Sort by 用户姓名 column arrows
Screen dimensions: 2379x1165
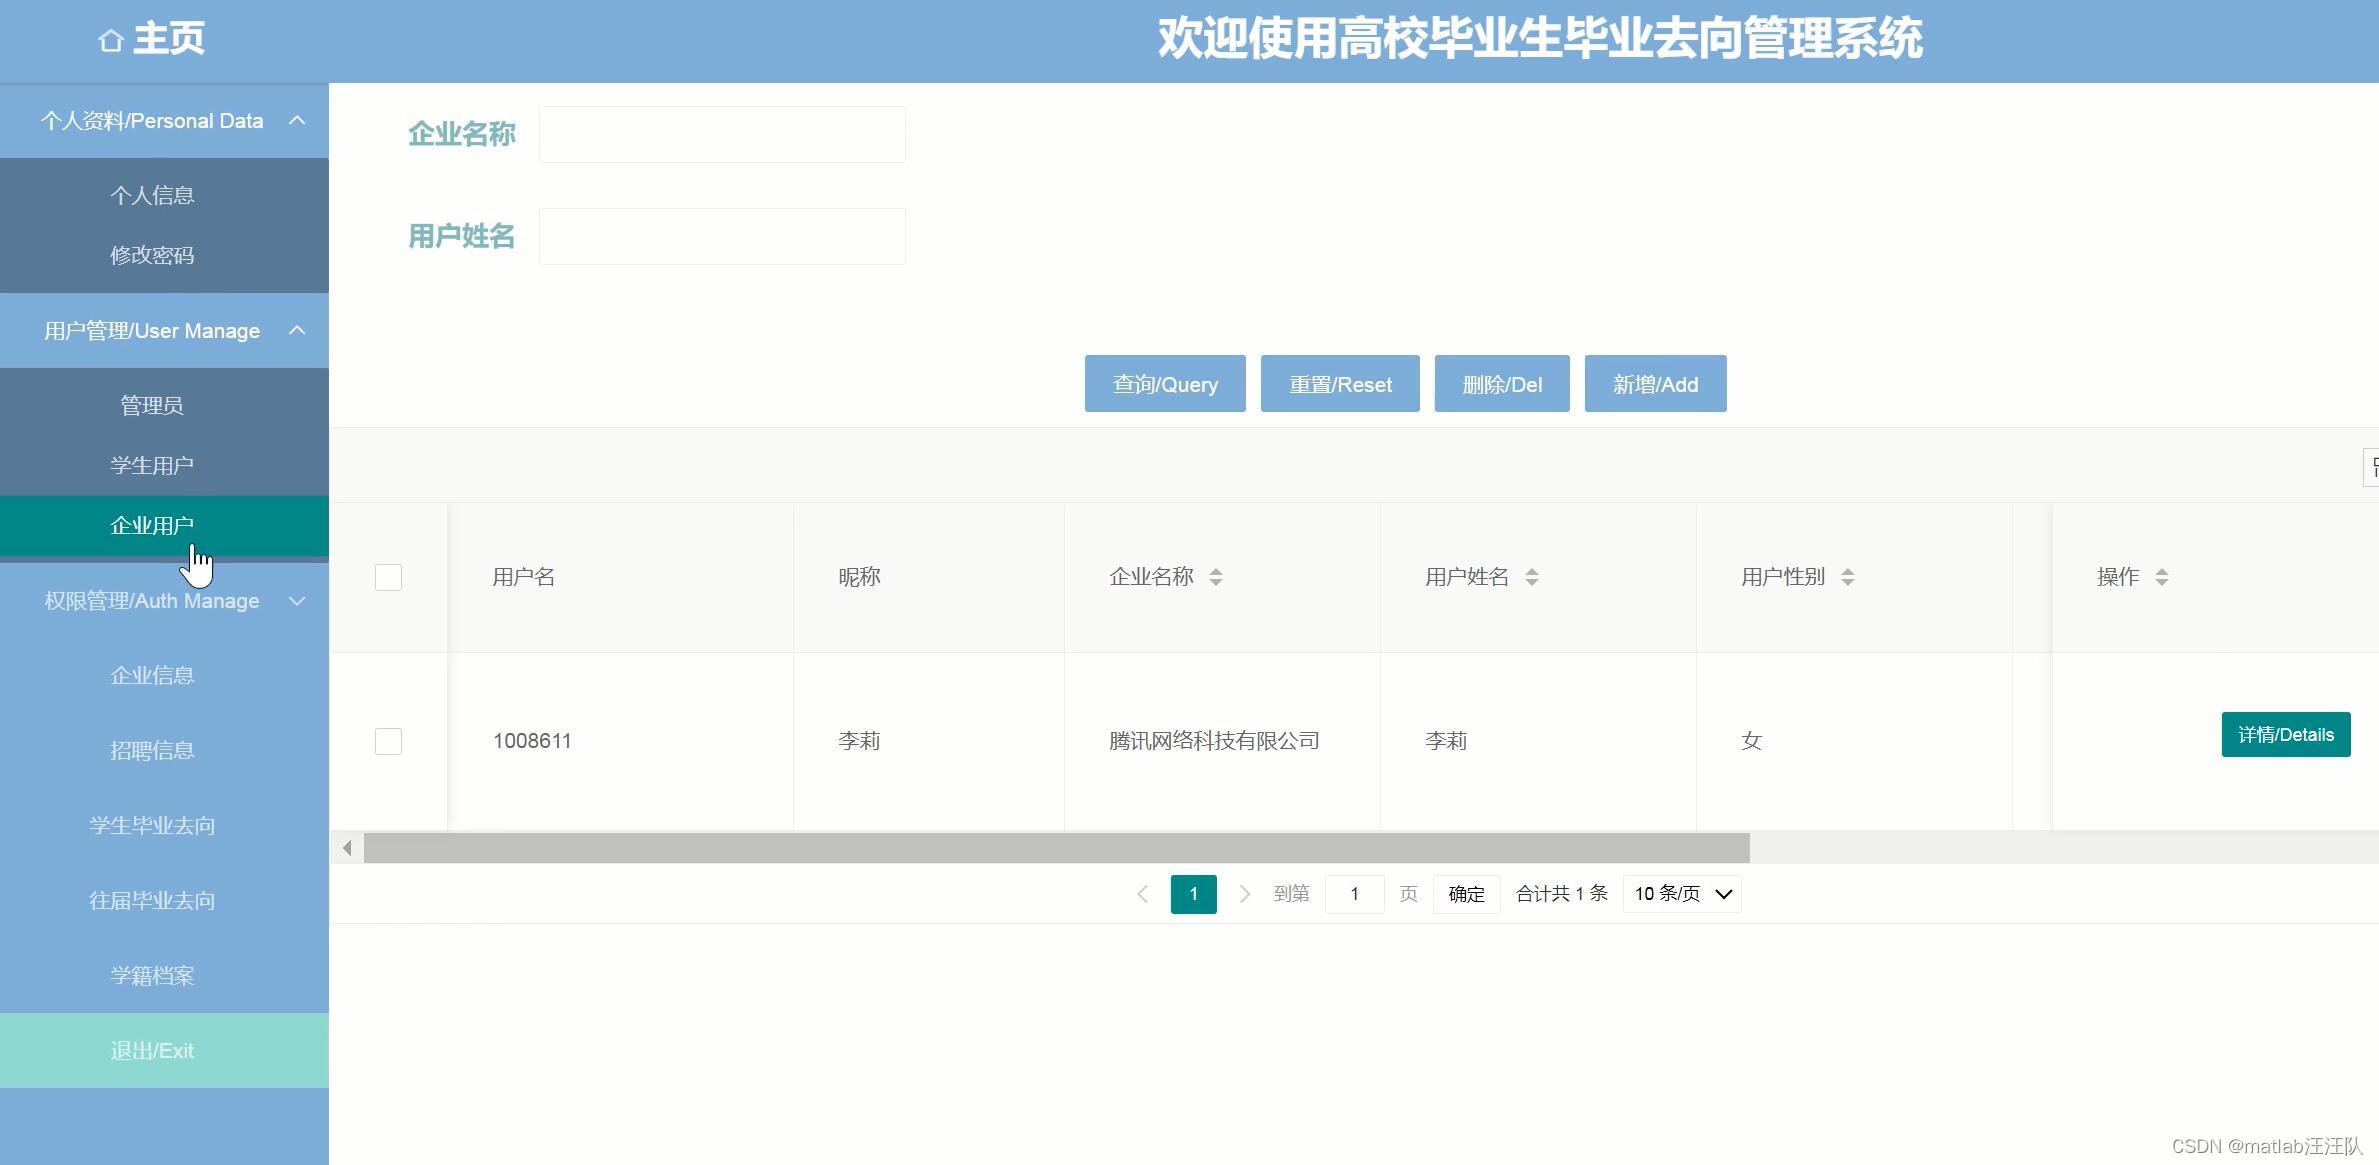[1531, 577]
